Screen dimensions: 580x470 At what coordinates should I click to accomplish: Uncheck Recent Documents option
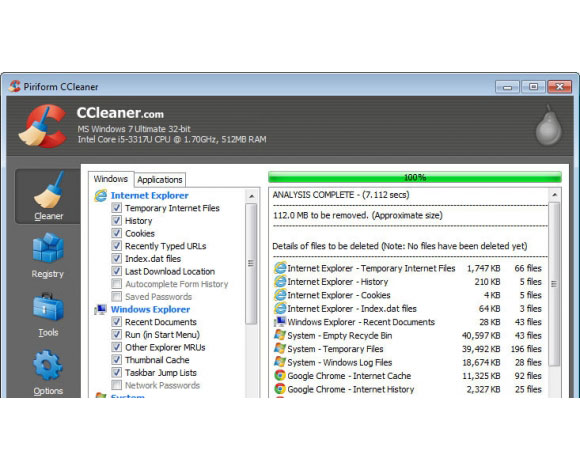117,322
